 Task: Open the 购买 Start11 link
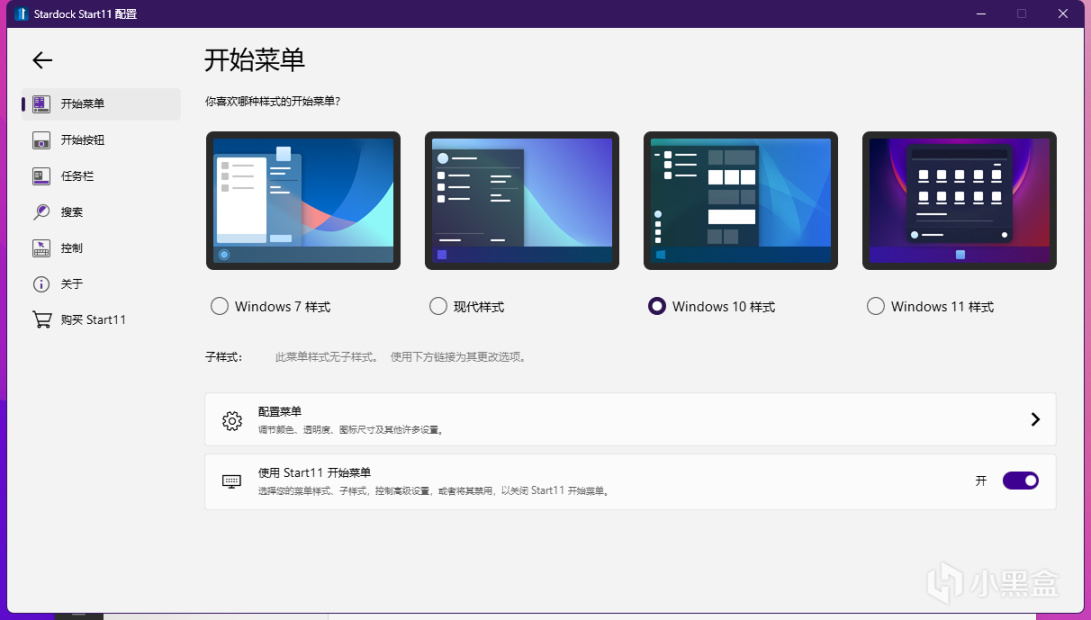[93, 320]
